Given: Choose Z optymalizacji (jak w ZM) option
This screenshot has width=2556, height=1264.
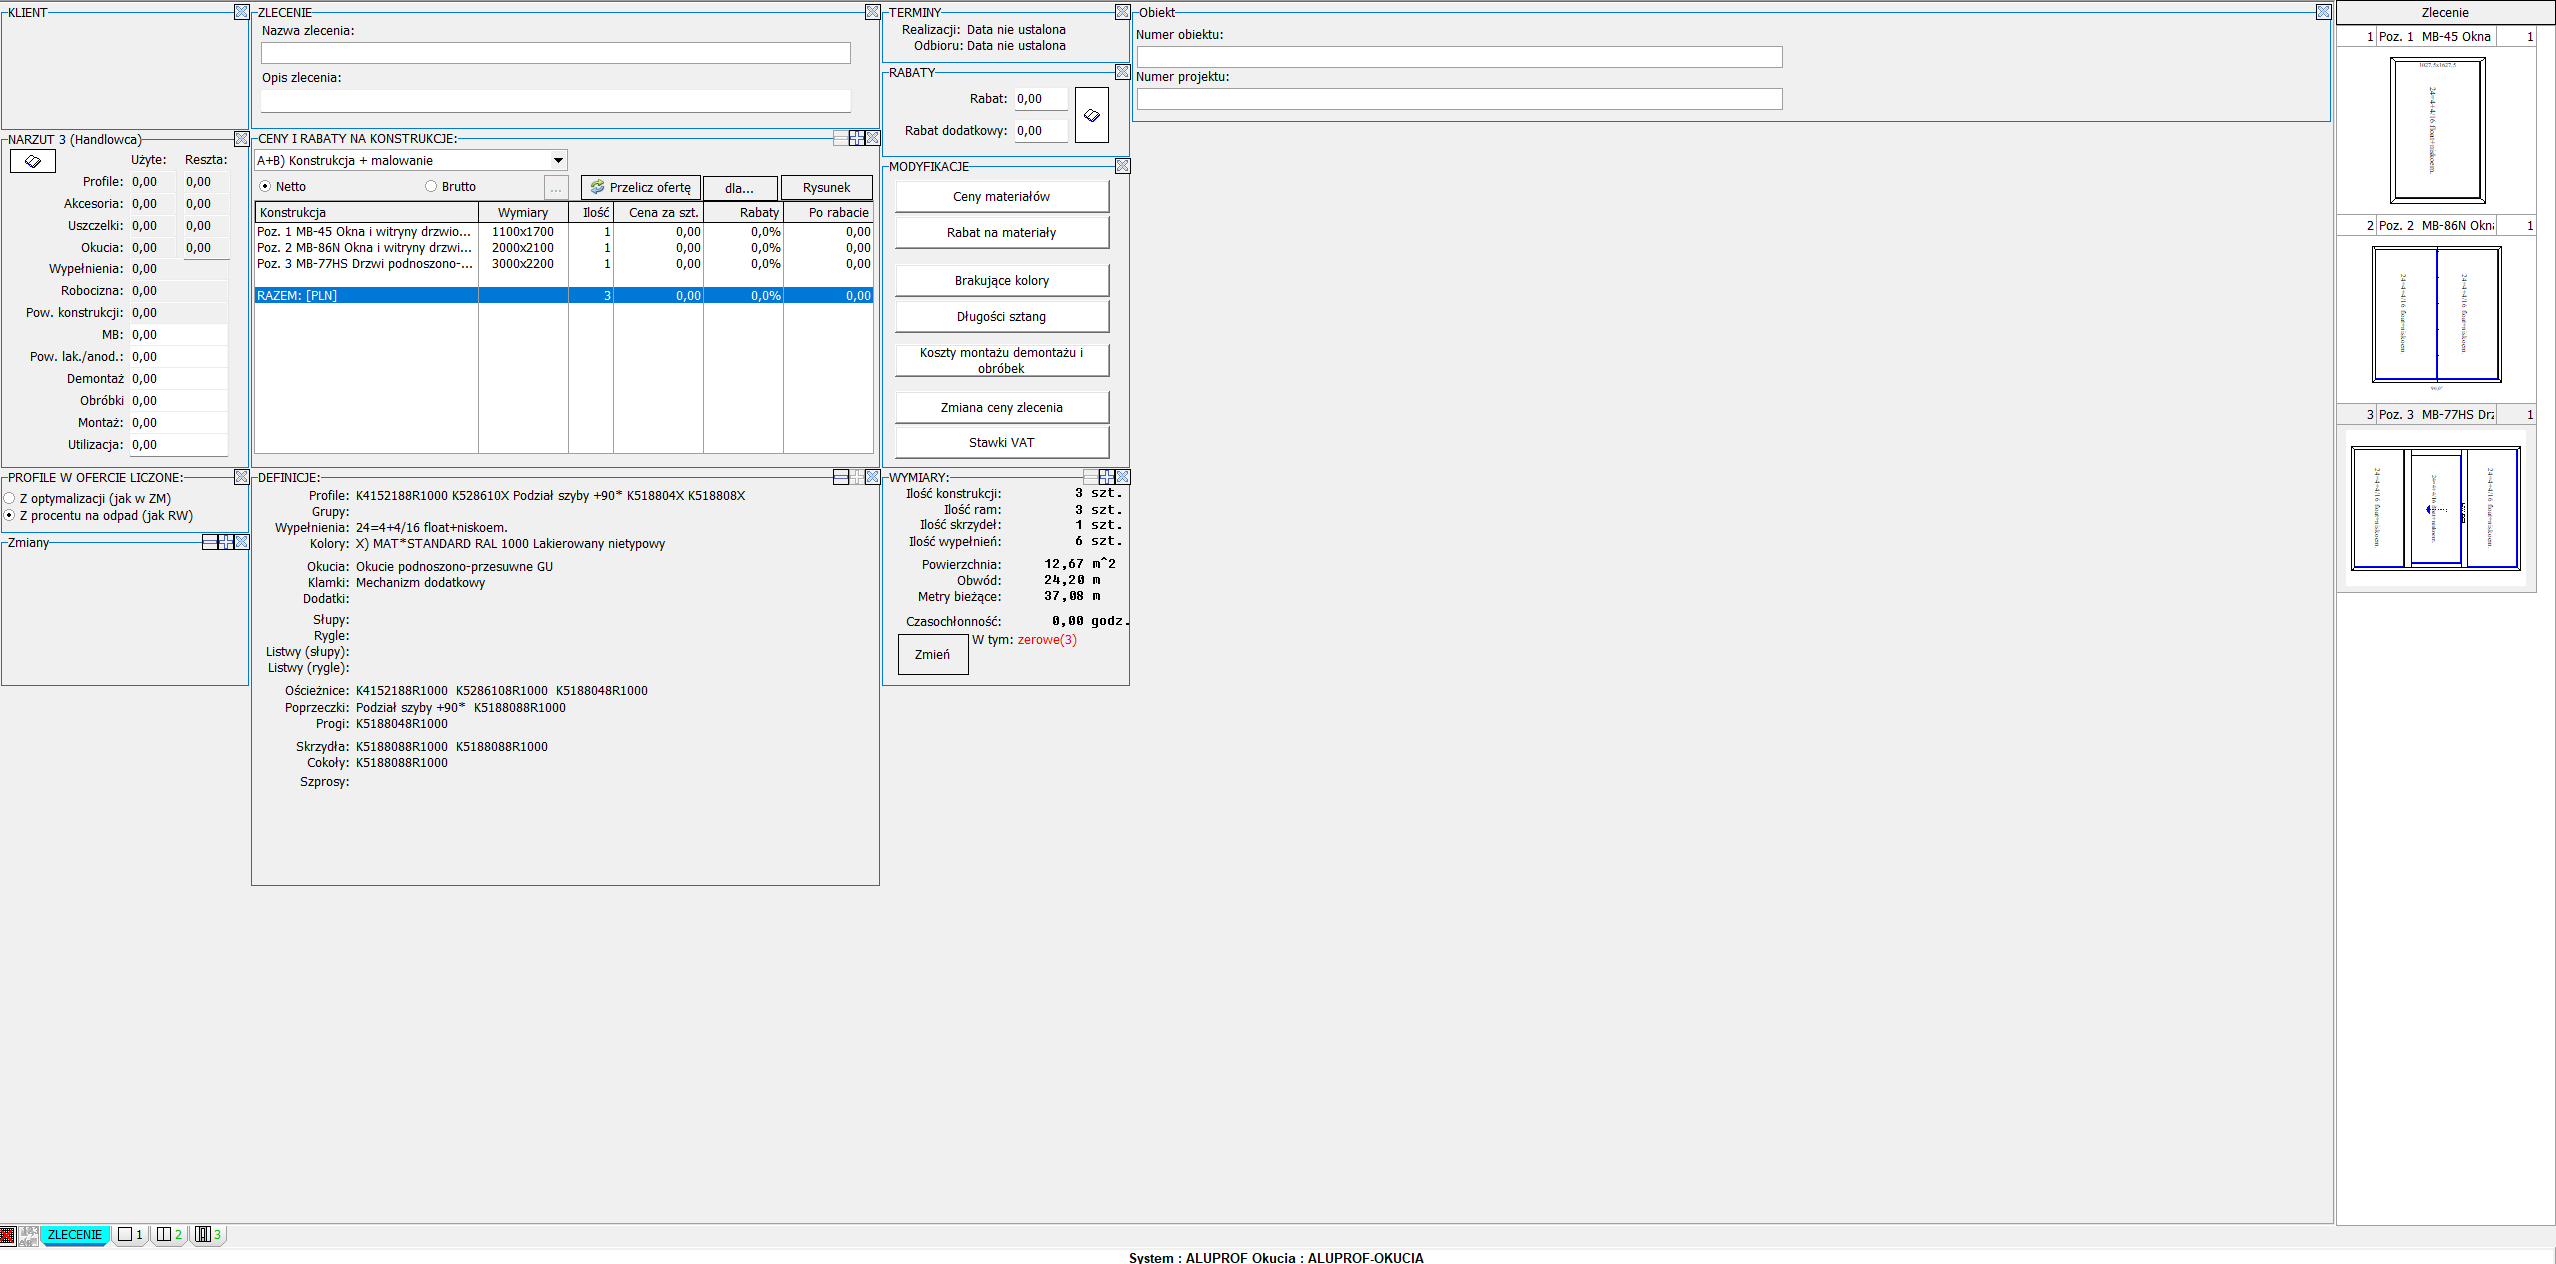Looking at the screenshot, I should tap(10, 498).
